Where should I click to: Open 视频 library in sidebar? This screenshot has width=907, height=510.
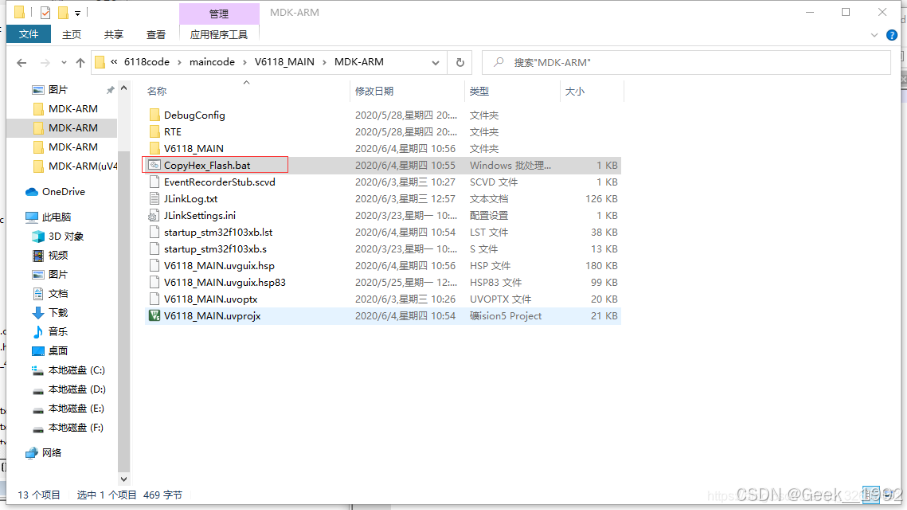pos(58,256)
